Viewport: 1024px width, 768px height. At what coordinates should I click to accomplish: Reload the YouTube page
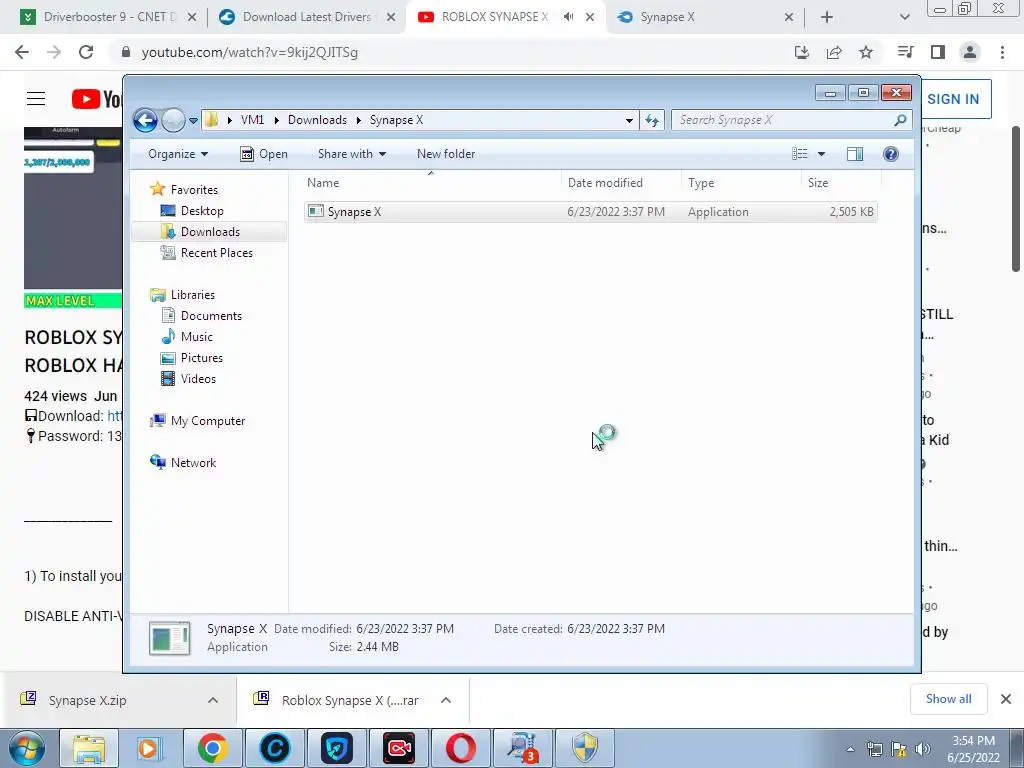86,52
